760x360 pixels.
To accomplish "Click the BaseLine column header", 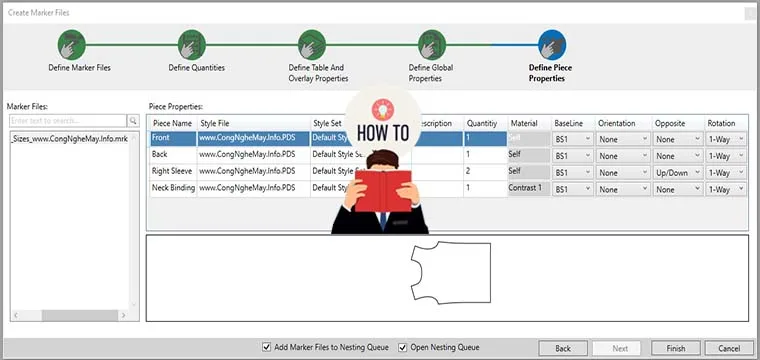I will point(573,123).
